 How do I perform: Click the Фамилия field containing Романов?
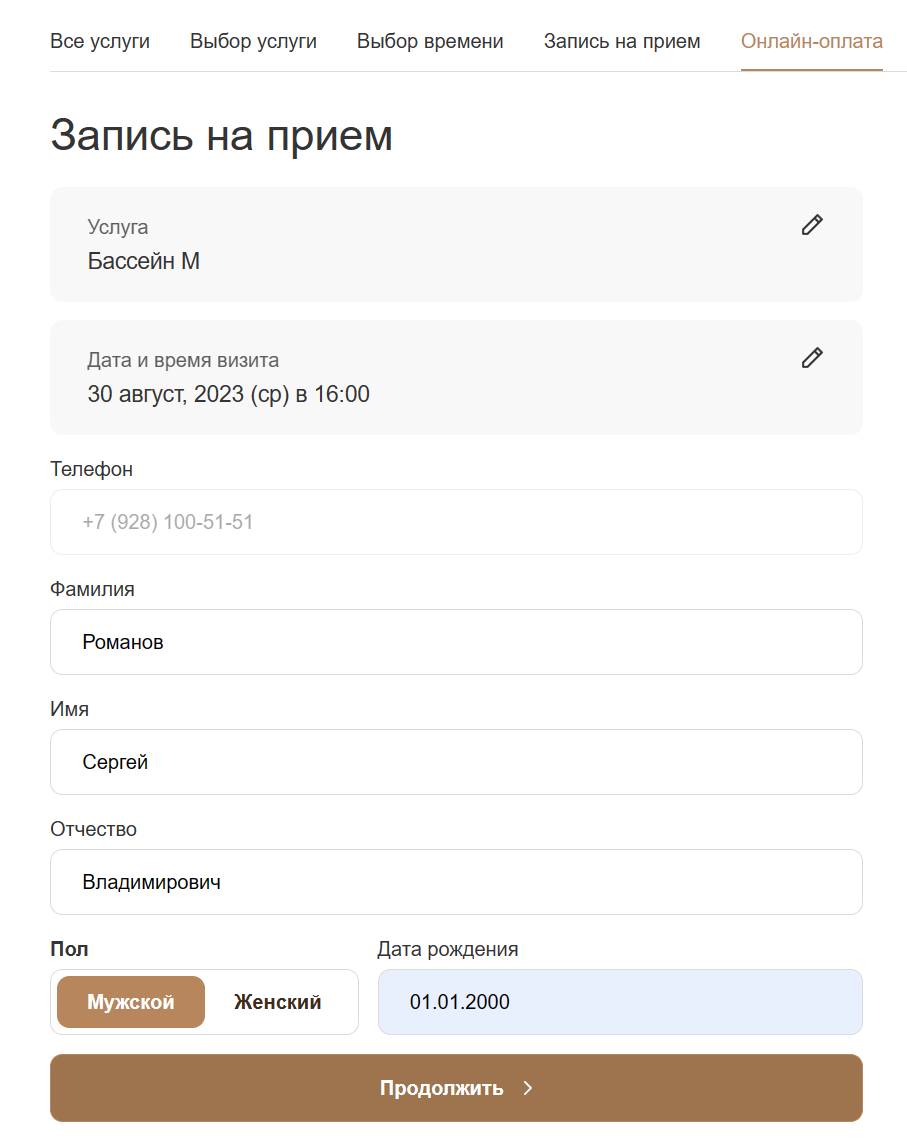pyautogui.click(x=456, y=642)
